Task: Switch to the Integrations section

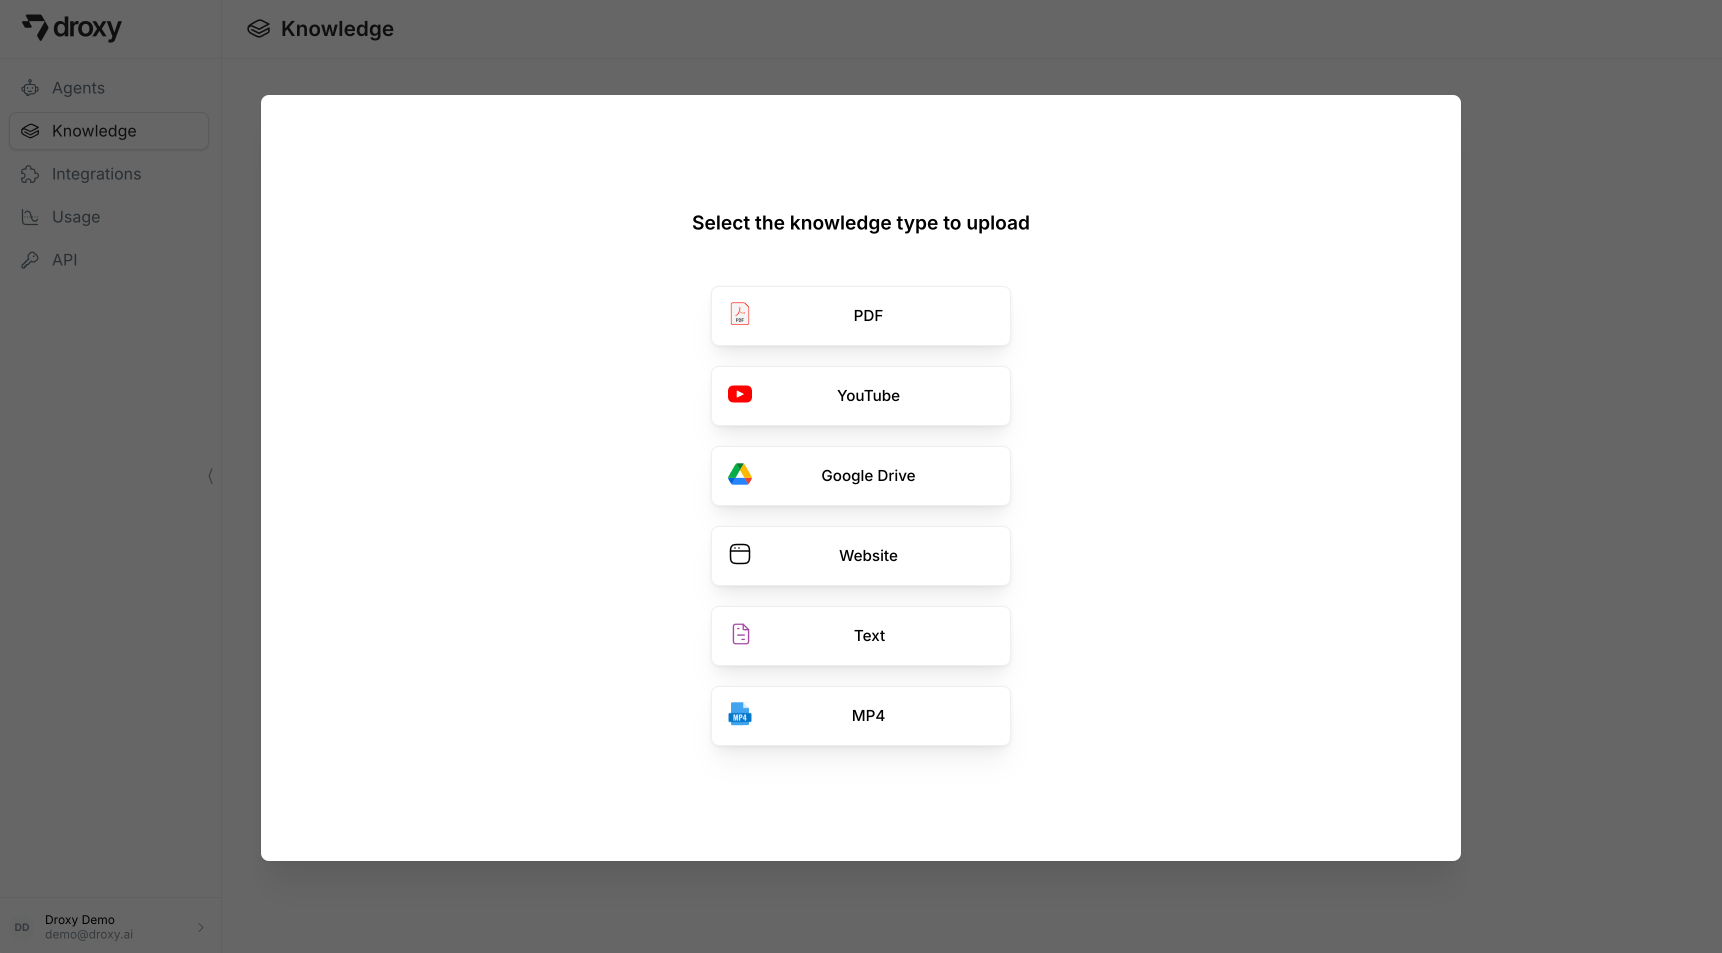Action: pyautogui.click(x=97, y=174)
